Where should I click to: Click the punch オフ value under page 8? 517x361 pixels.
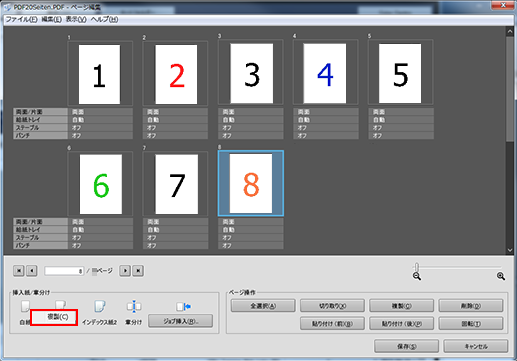coord(251,245)
